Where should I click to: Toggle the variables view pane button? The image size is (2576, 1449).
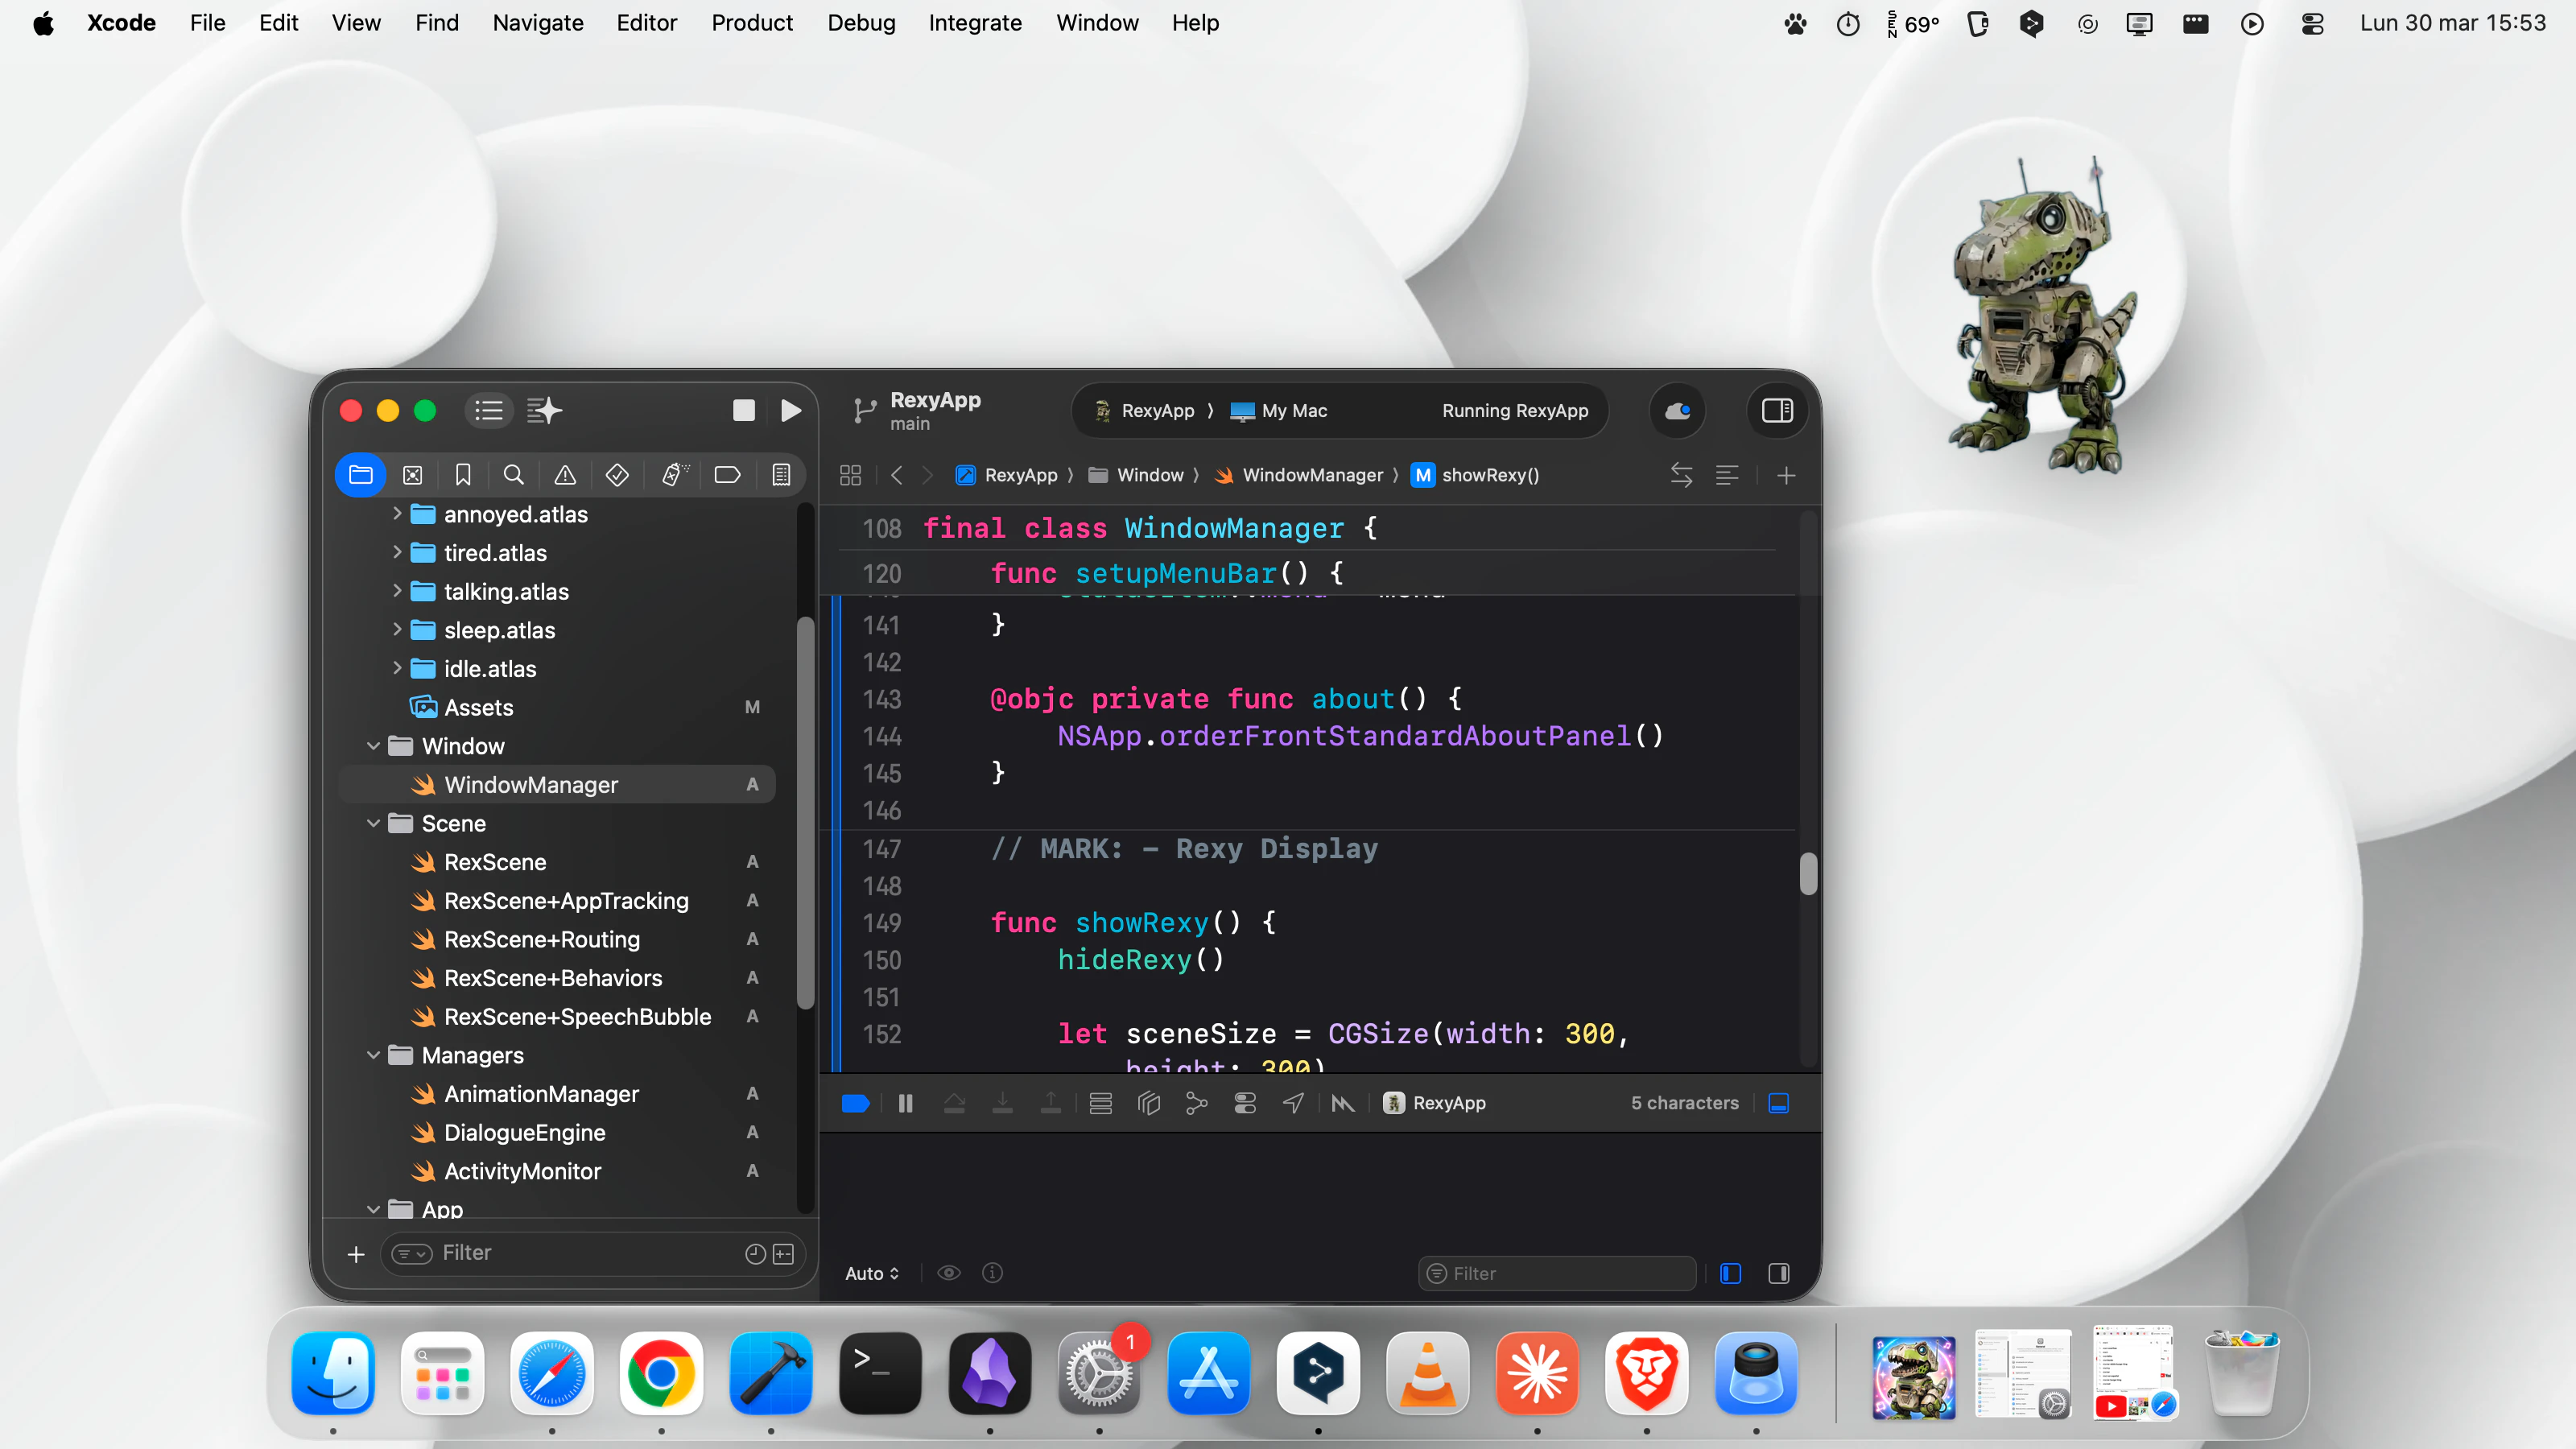click(x=1730, y=1273)
